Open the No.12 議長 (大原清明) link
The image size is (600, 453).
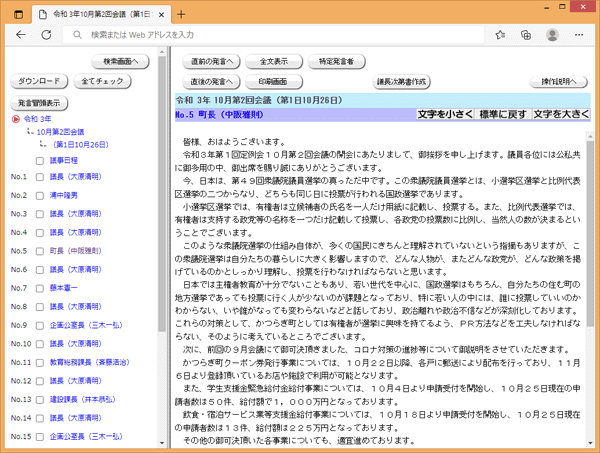pos(75,381)
